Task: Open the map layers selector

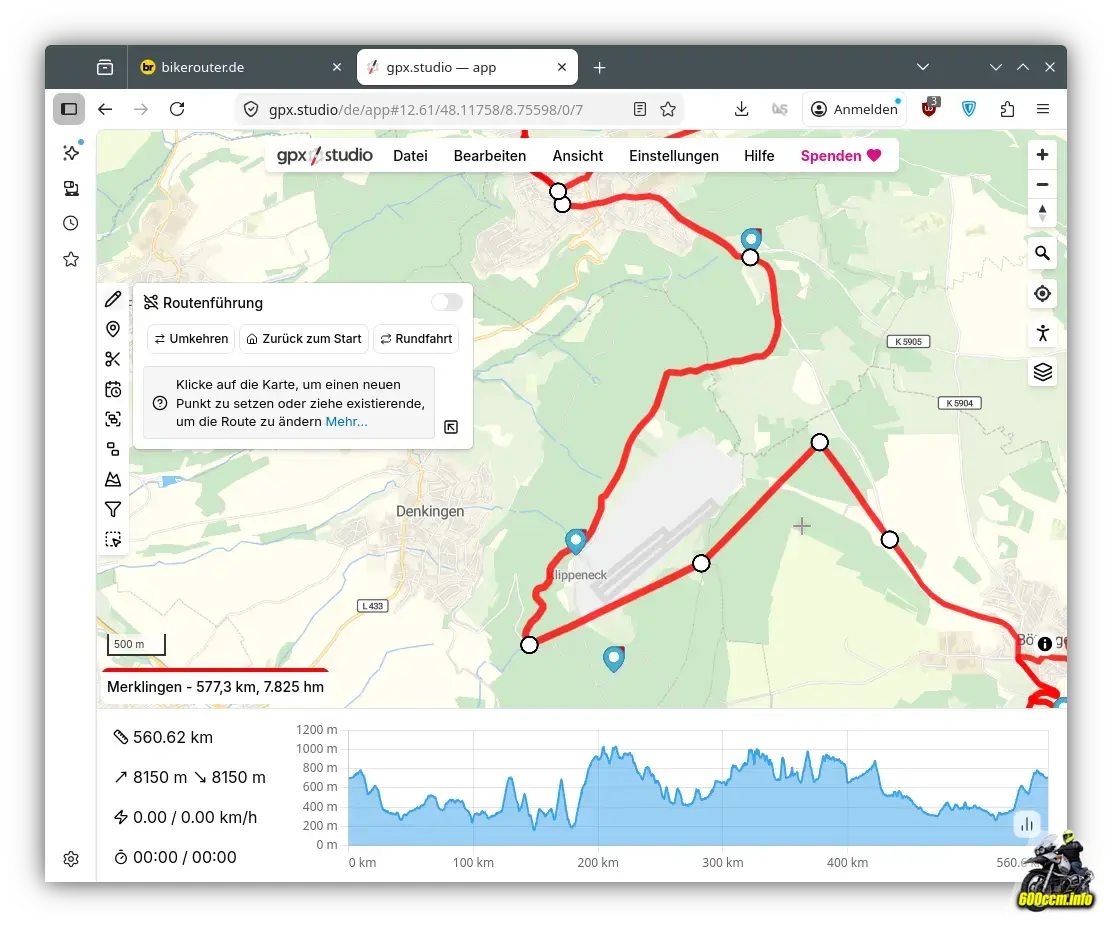Action: tap(1042, 372)
